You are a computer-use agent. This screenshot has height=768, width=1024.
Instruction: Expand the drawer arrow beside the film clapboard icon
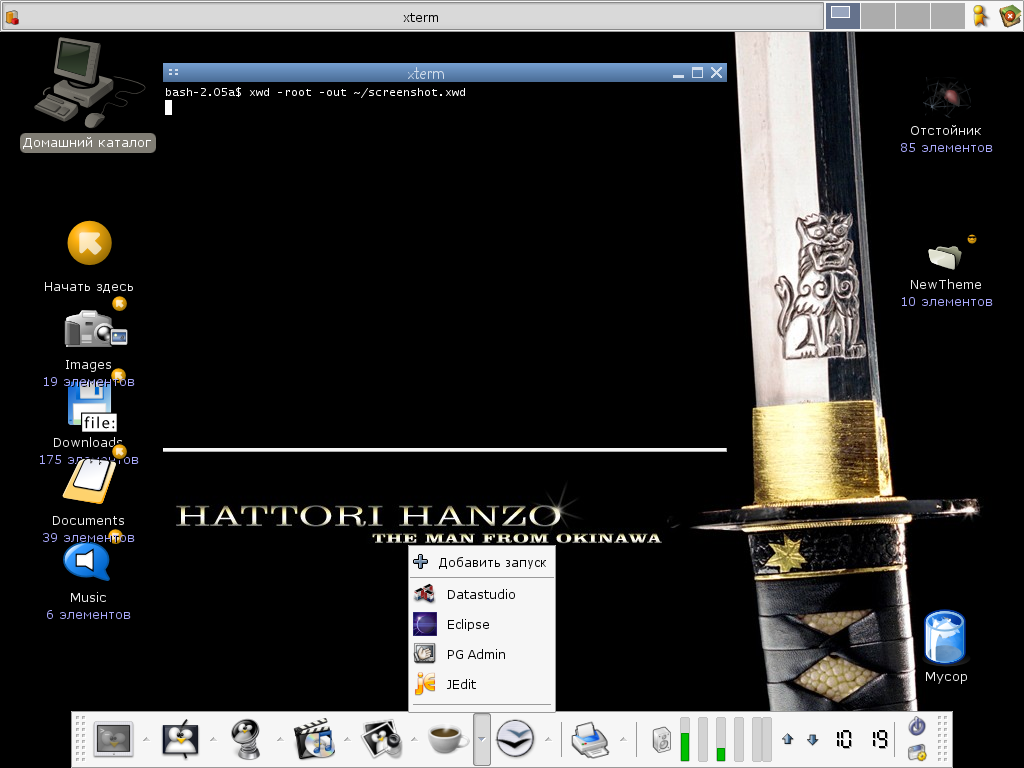coord(346,740)
